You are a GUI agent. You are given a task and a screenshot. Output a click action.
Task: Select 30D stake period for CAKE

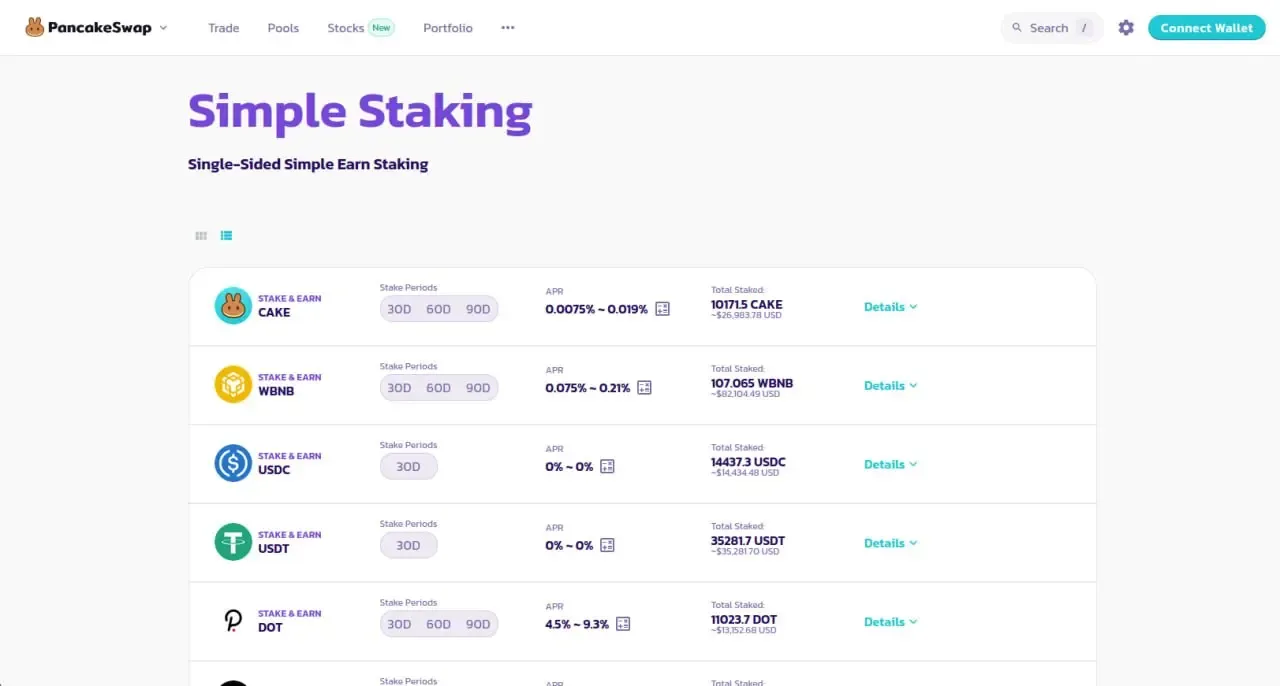tap(399, 309)
